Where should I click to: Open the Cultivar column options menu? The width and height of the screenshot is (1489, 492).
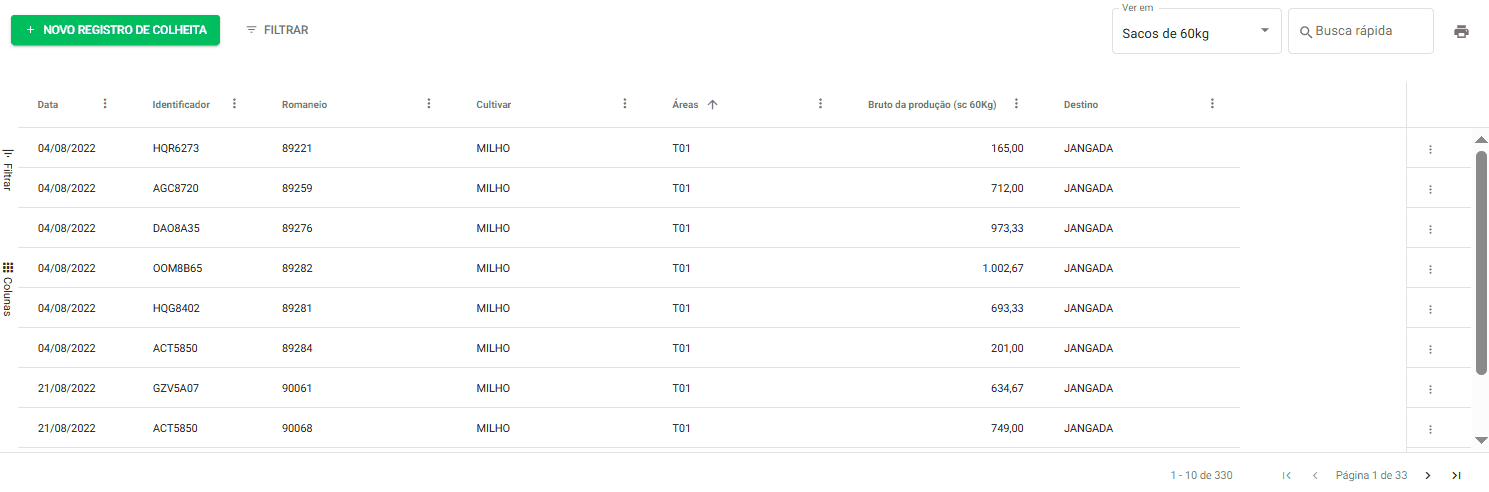pyautogui.click(x=625, y=104)
